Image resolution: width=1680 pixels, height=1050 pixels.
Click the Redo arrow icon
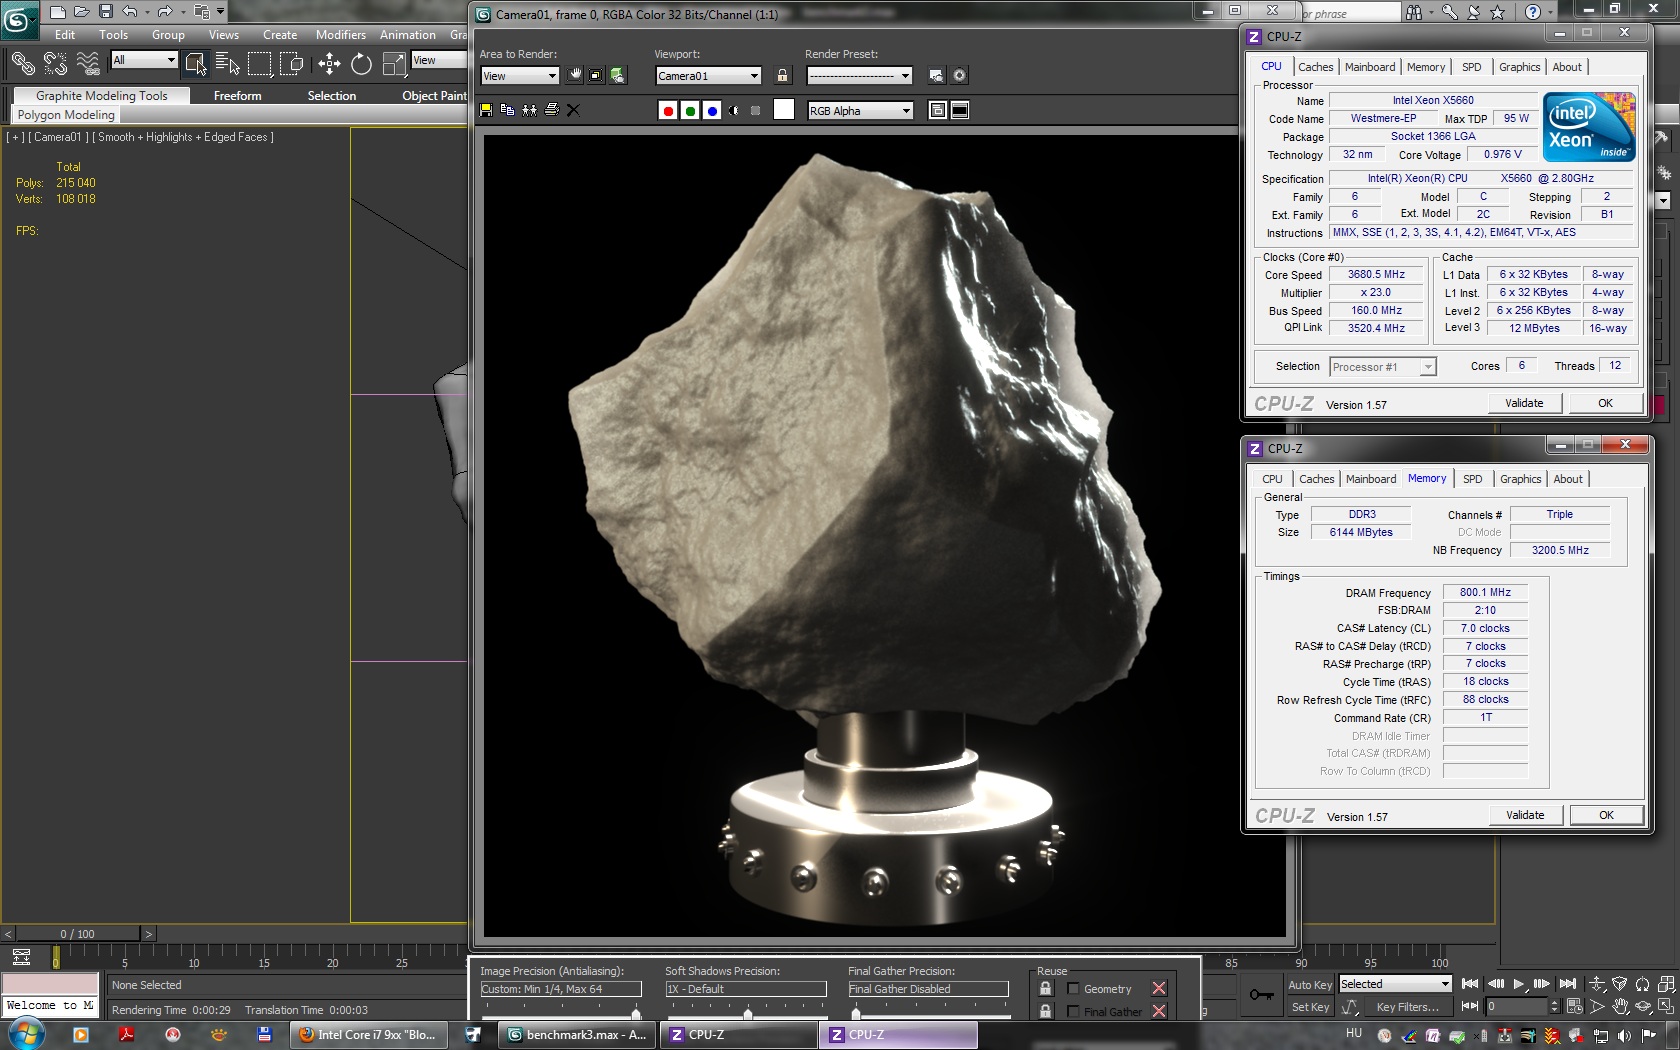(x=164, y=12)
